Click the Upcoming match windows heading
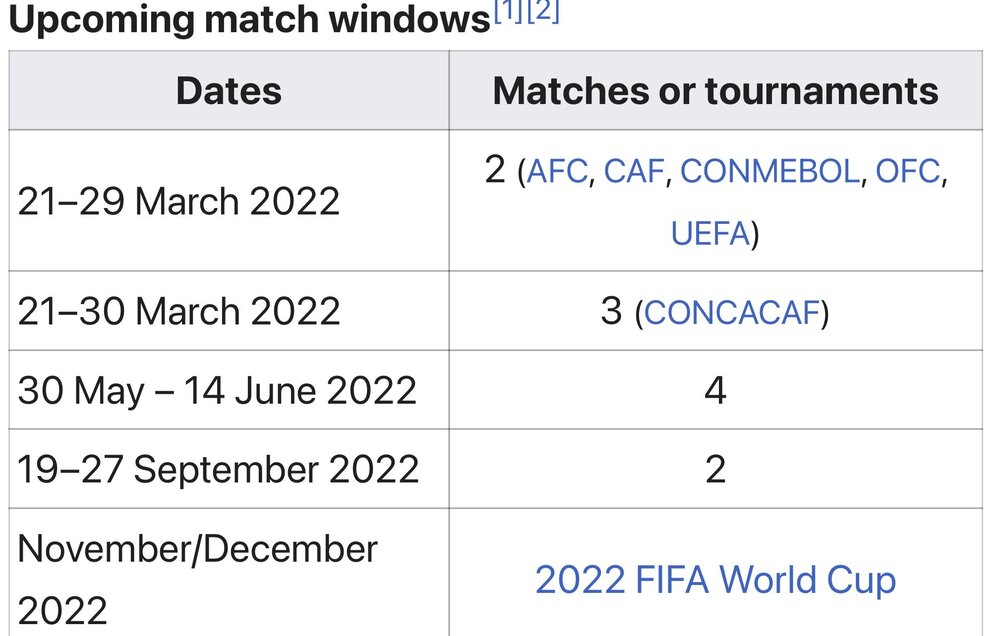 coord(248,20)
